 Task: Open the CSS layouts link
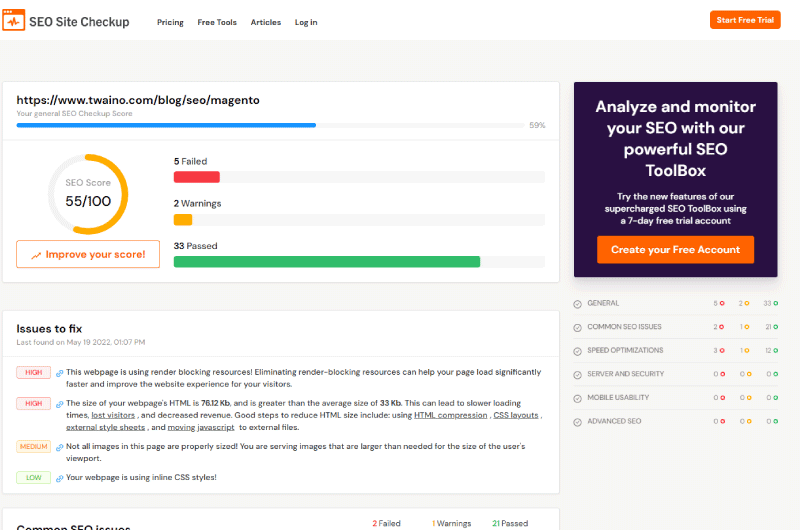tap(516, 415)
